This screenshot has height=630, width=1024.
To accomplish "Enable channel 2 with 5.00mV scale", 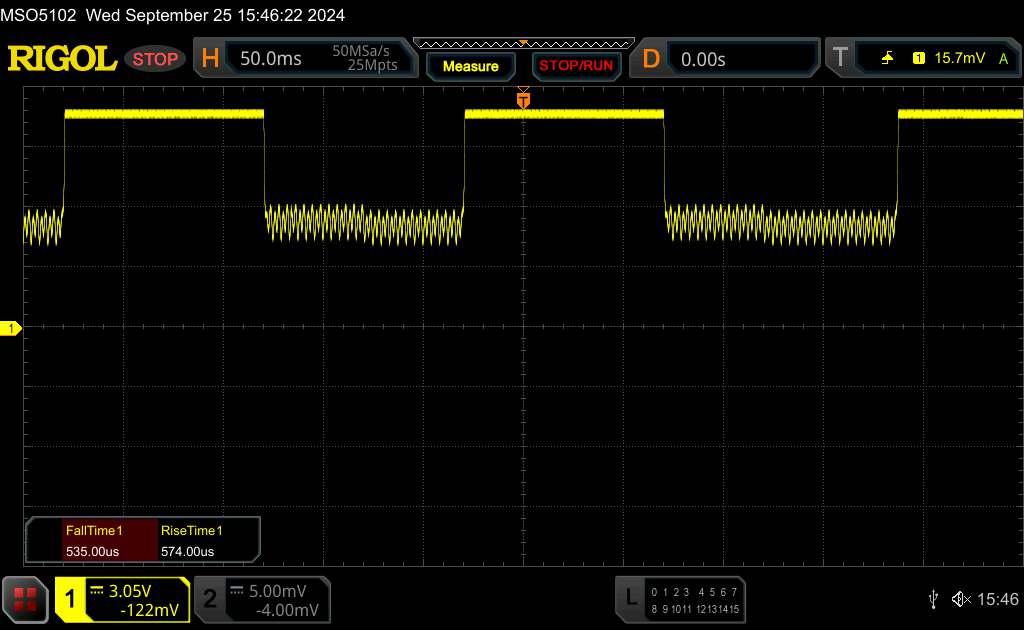I will (x=261, y=599).
